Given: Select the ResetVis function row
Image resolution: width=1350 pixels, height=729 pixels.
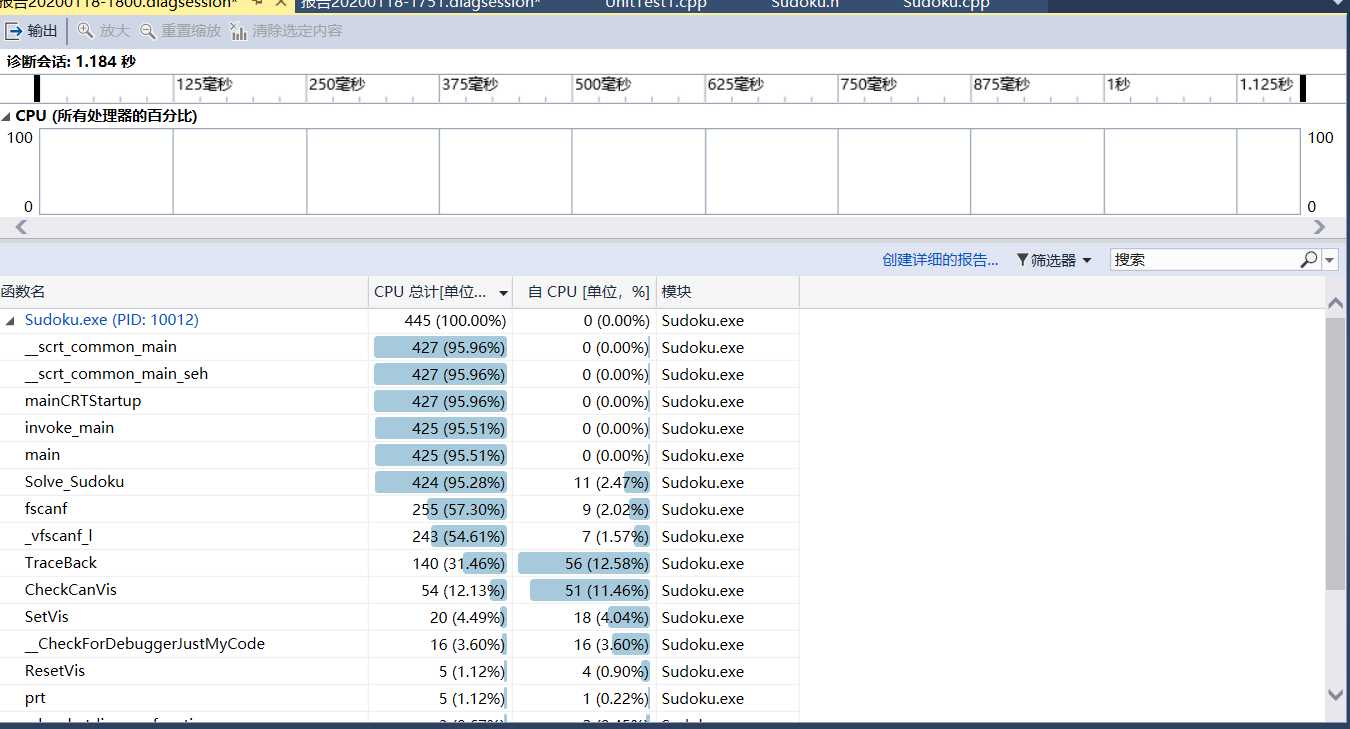Looking at the screenshot, I should [400, 672].
